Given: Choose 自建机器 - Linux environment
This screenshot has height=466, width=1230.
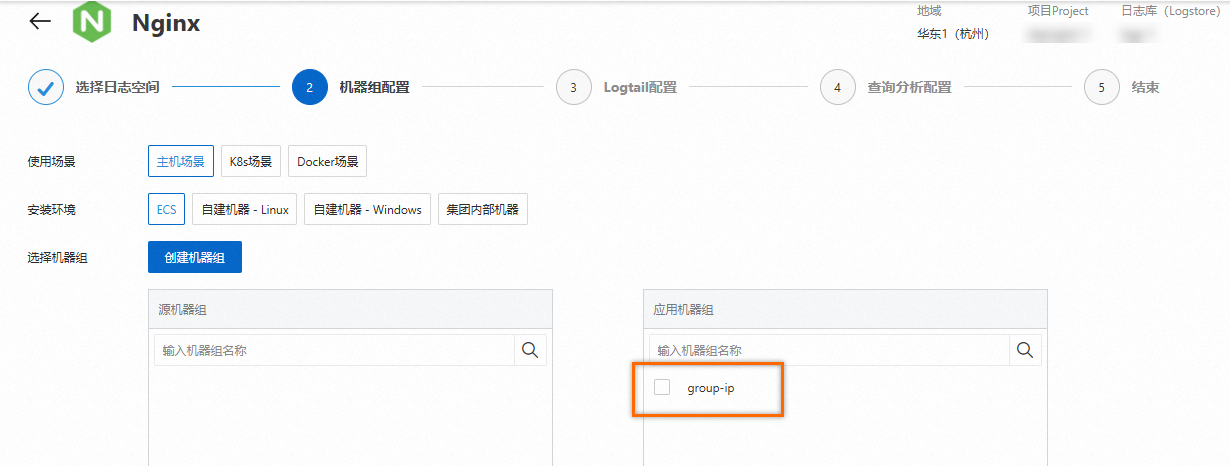Looking at the screenshot, I should (x=245, y=209).
